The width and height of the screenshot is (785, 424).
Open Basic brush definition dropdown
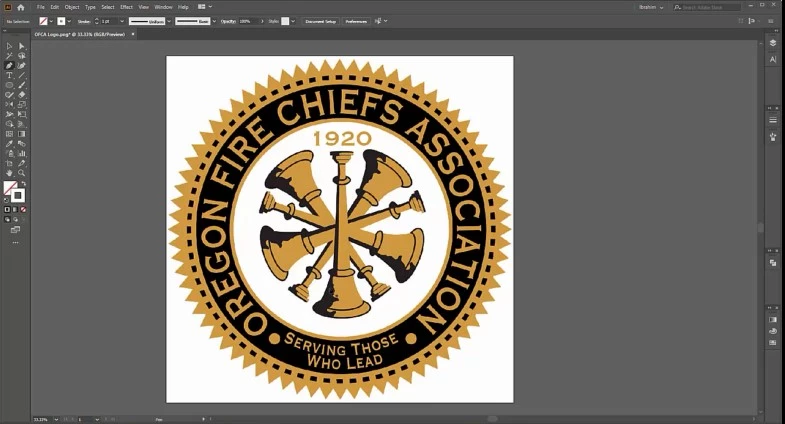click(x=214, y=22)
